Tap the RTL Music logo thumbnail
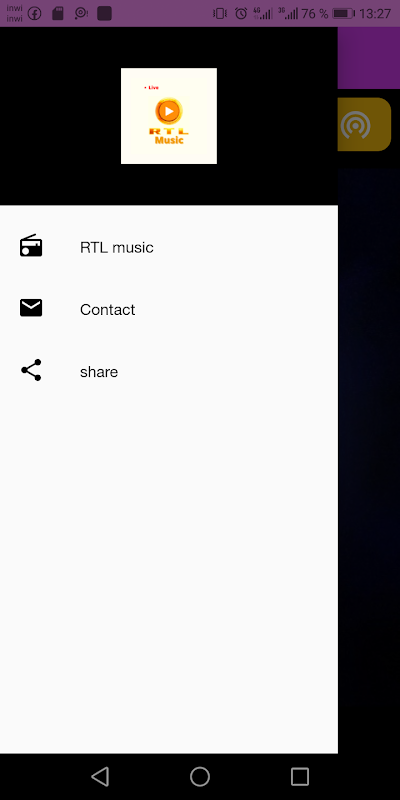The width and height of the screenshot is (400, 800). 169,116
